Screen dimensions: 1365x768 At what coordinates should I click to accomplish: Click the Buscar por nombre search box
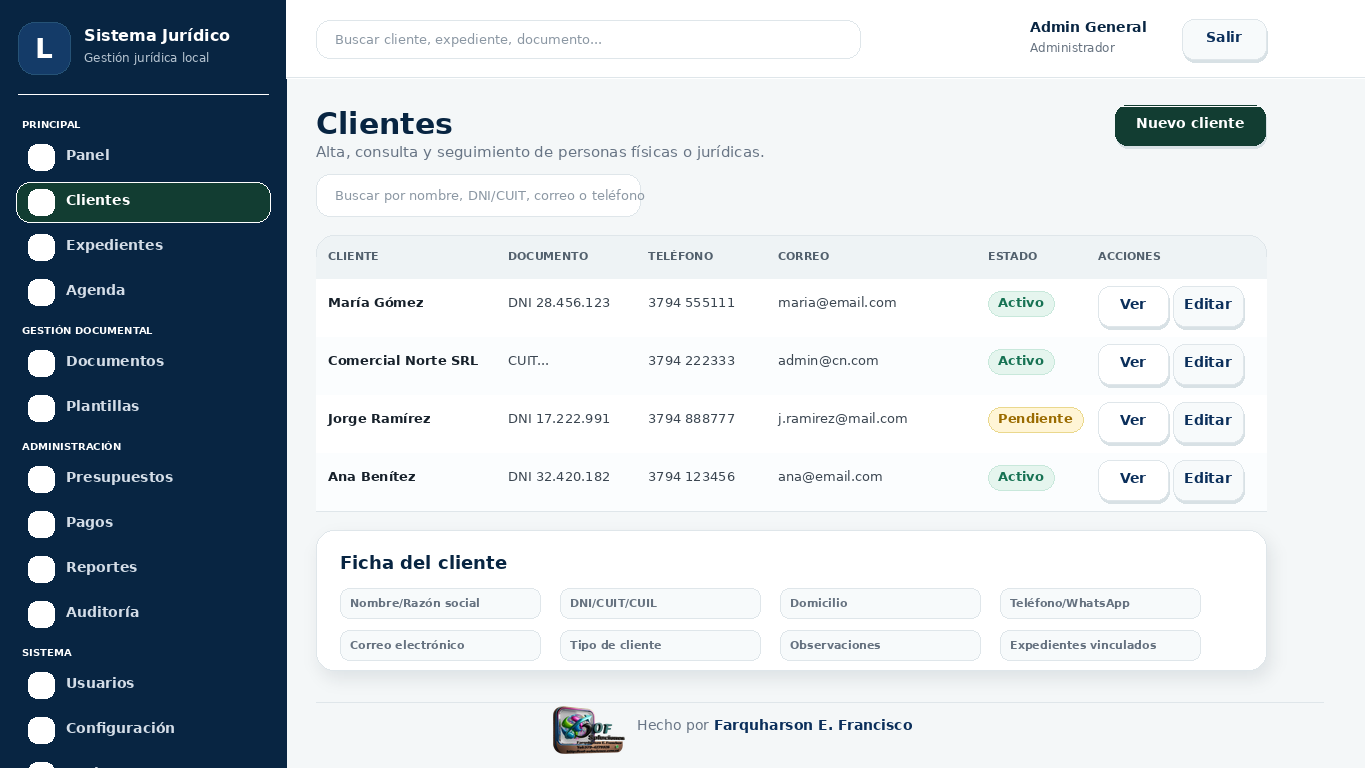pos(478,195)
